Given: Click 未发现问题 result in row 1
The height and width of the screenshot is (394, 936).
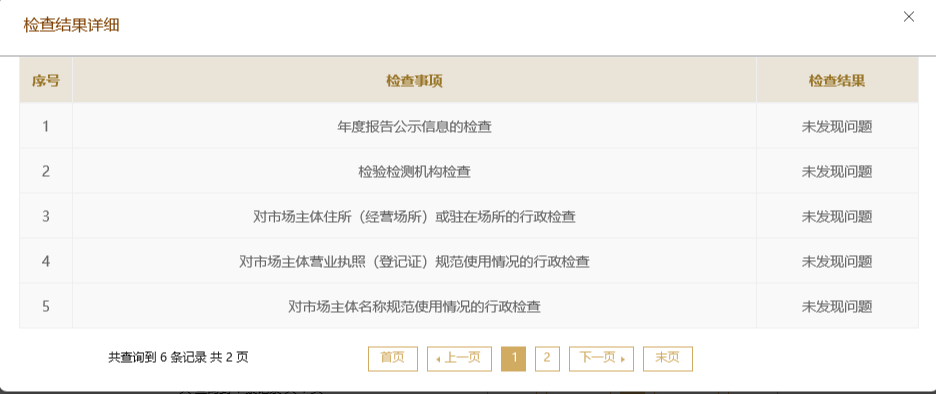Looking at the screenshot, I should pyautogui.click(x=837, y=127).
